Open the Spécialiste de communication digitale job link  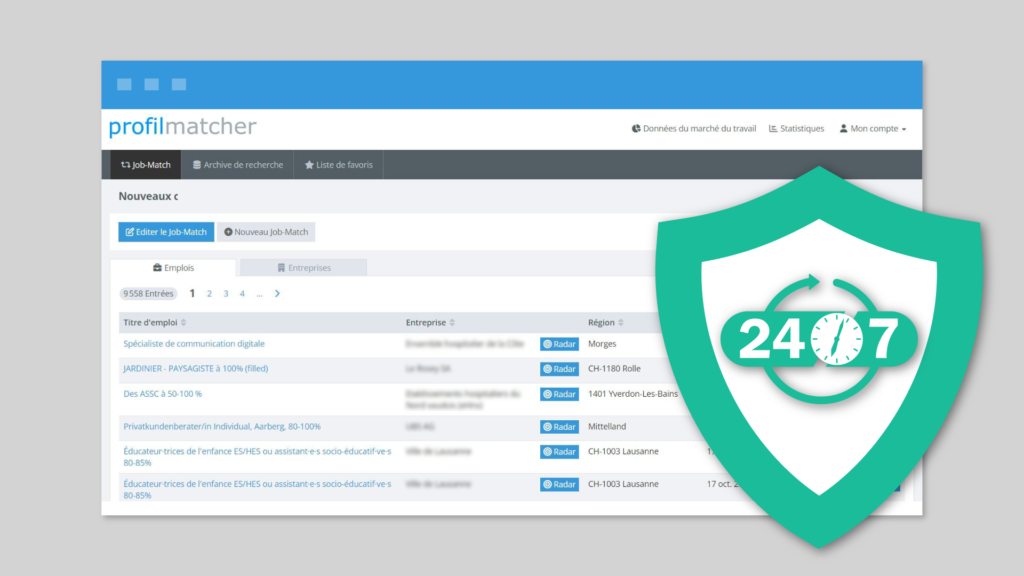(194, 344)
